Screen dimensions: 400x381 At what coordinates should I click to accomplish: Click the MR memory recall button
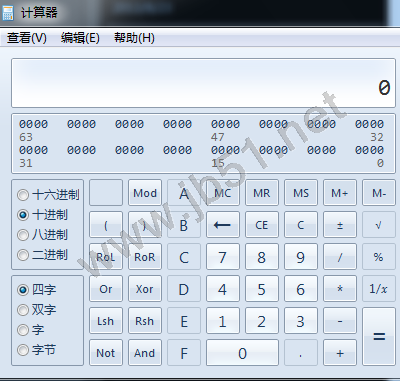point(262,193)
